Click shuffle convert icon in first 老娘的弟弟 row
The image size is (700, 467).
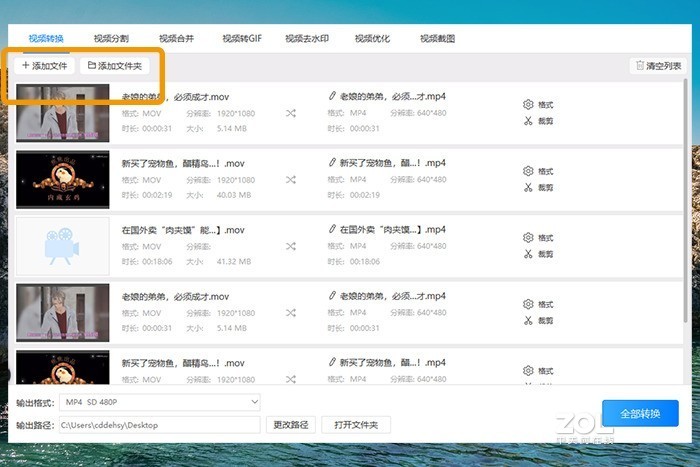(291, 113)
